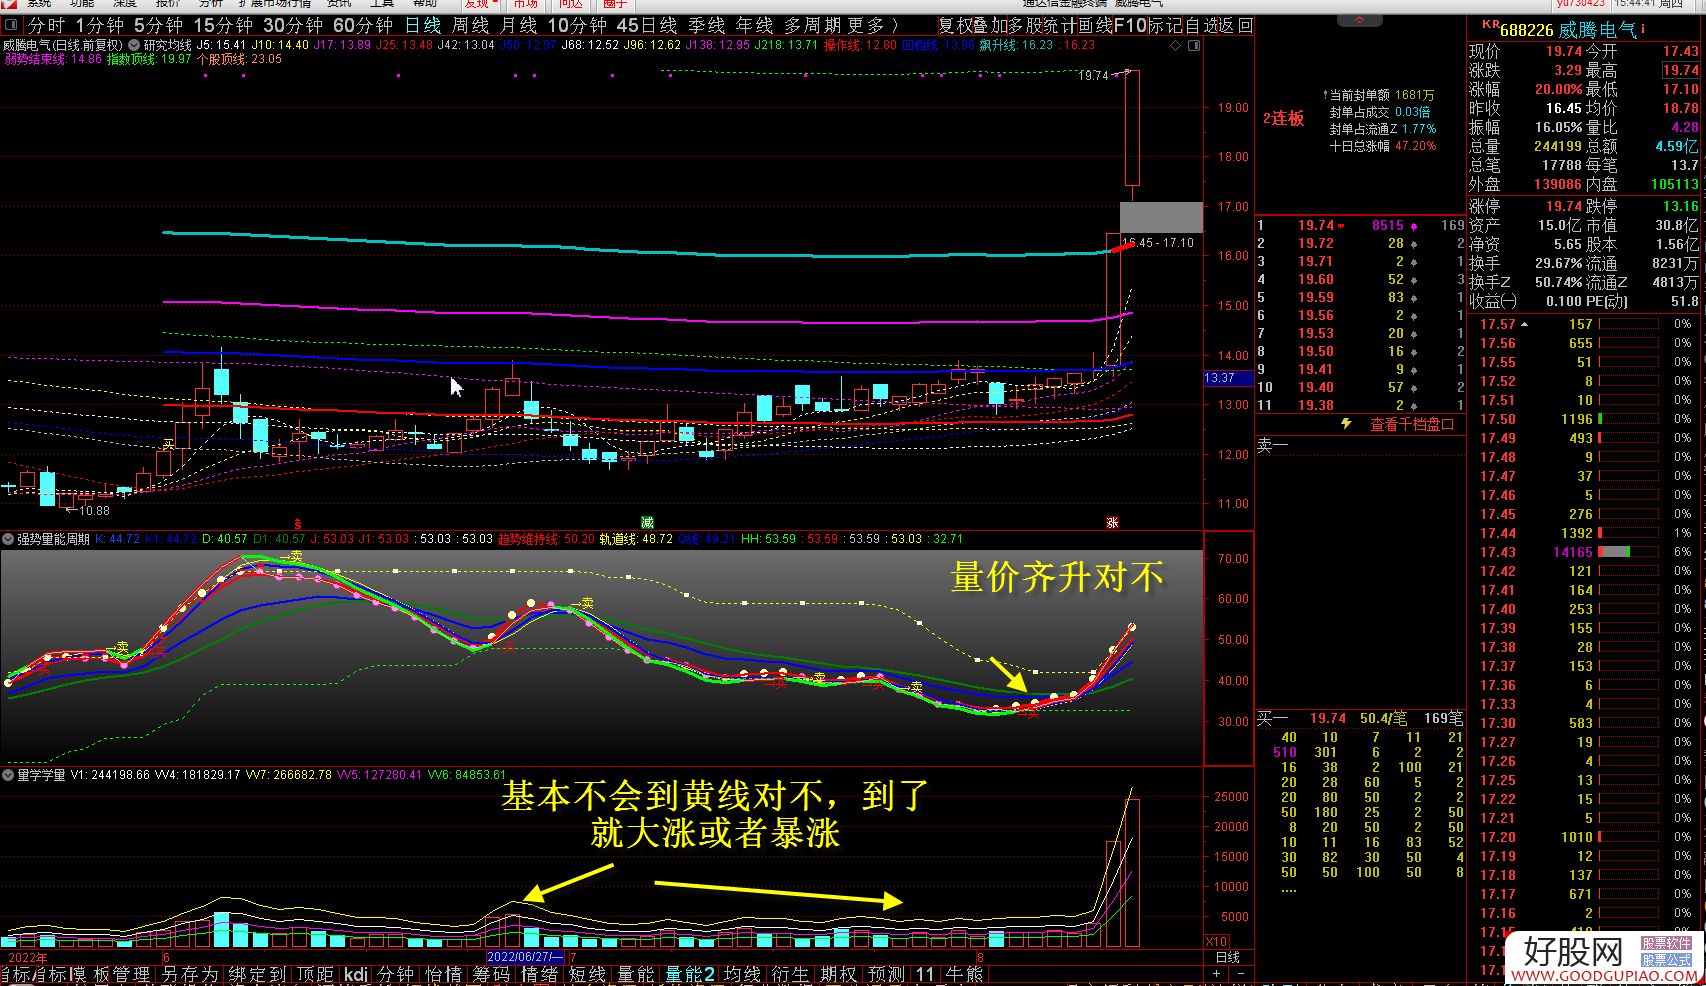Select the kdi indicator tab

point(356,974)
